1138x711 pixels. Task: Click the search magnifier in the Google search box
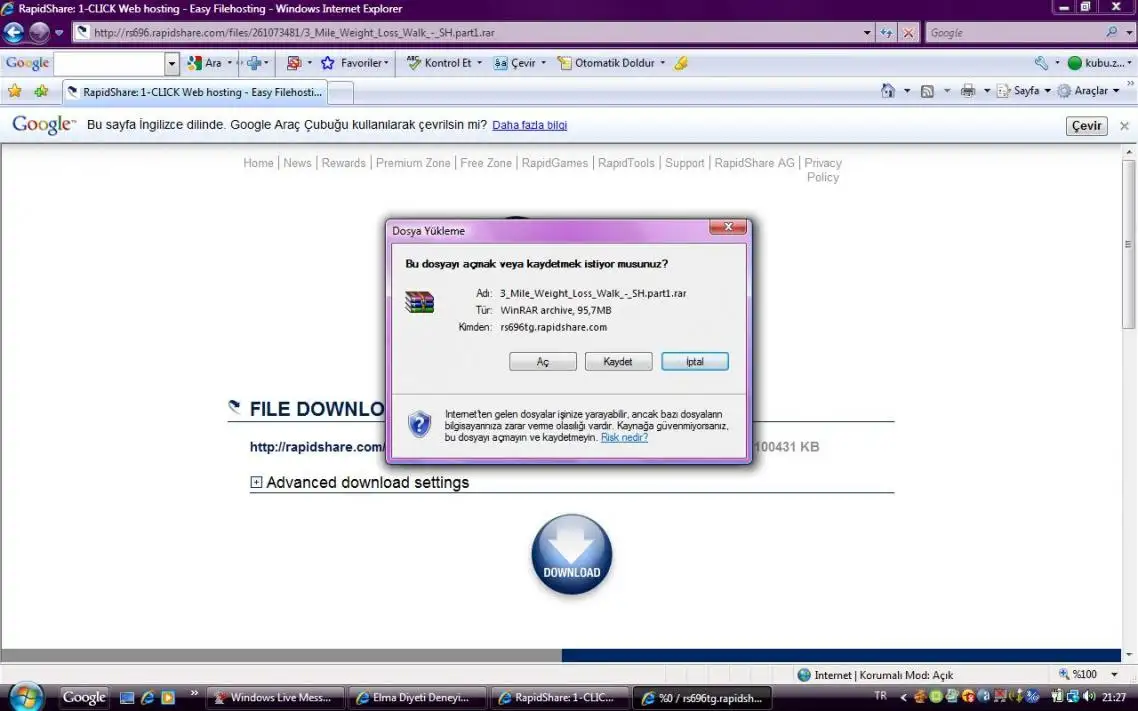1111,33
